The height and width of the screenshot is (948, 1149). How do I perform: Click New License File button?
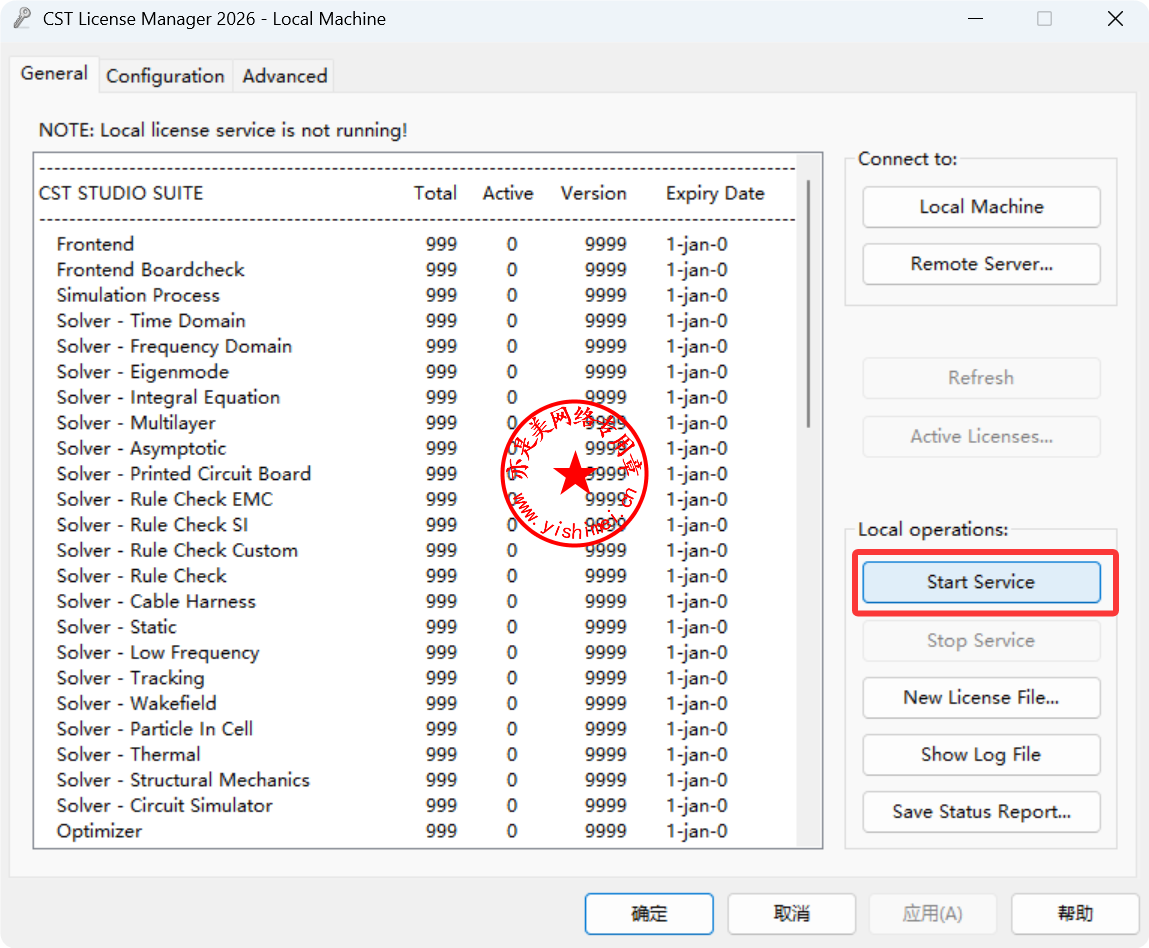click(980, 698)
